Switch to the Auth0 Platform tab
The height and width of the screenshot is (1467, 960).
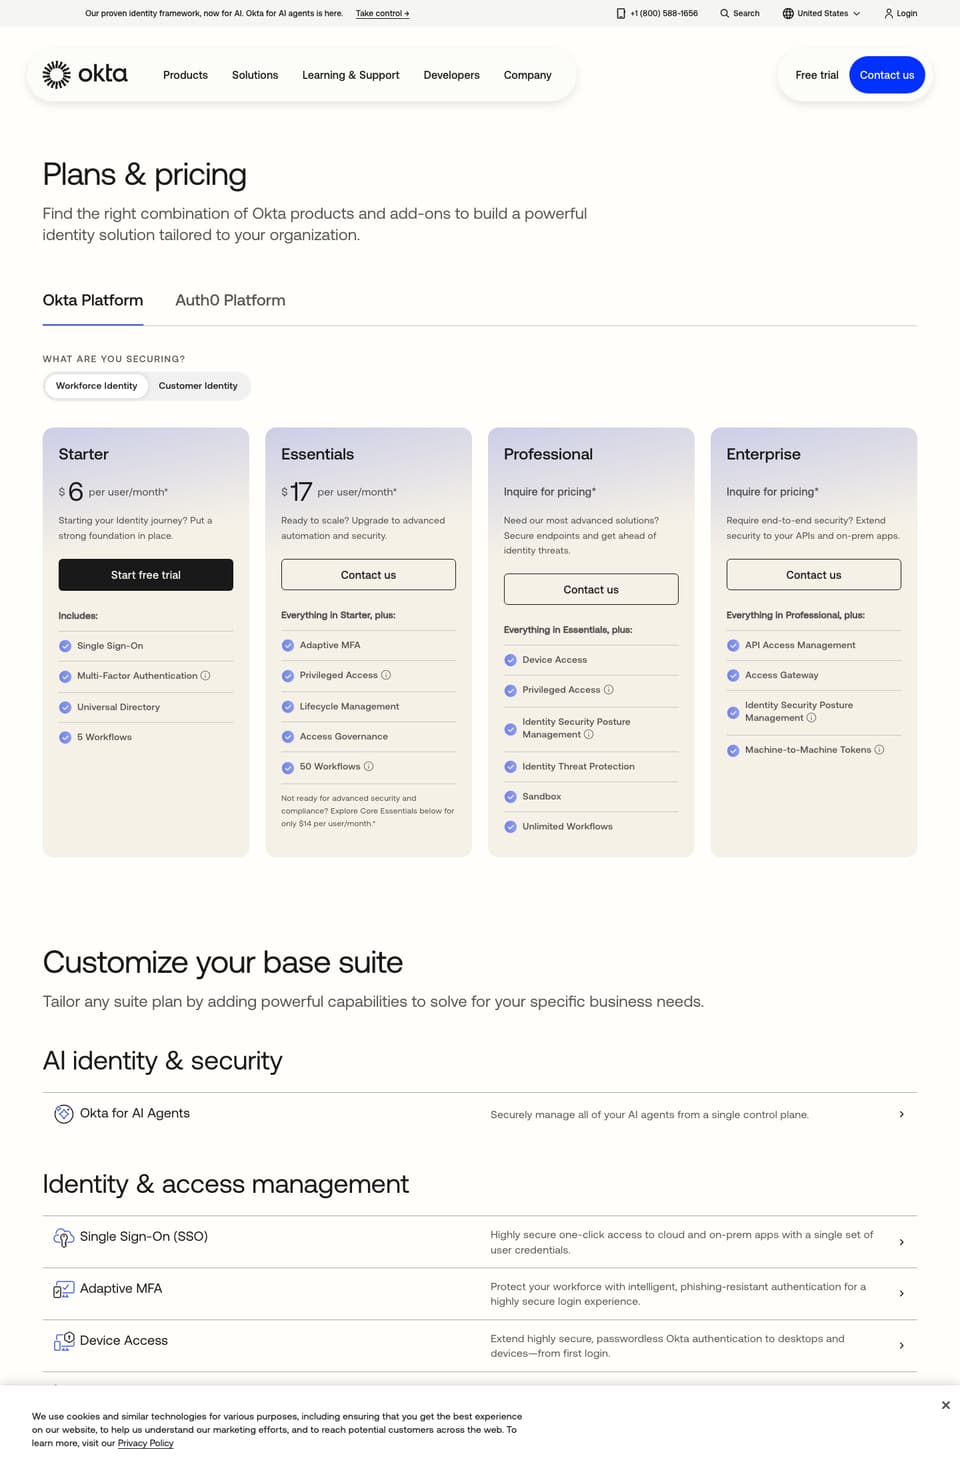[230, 300]
